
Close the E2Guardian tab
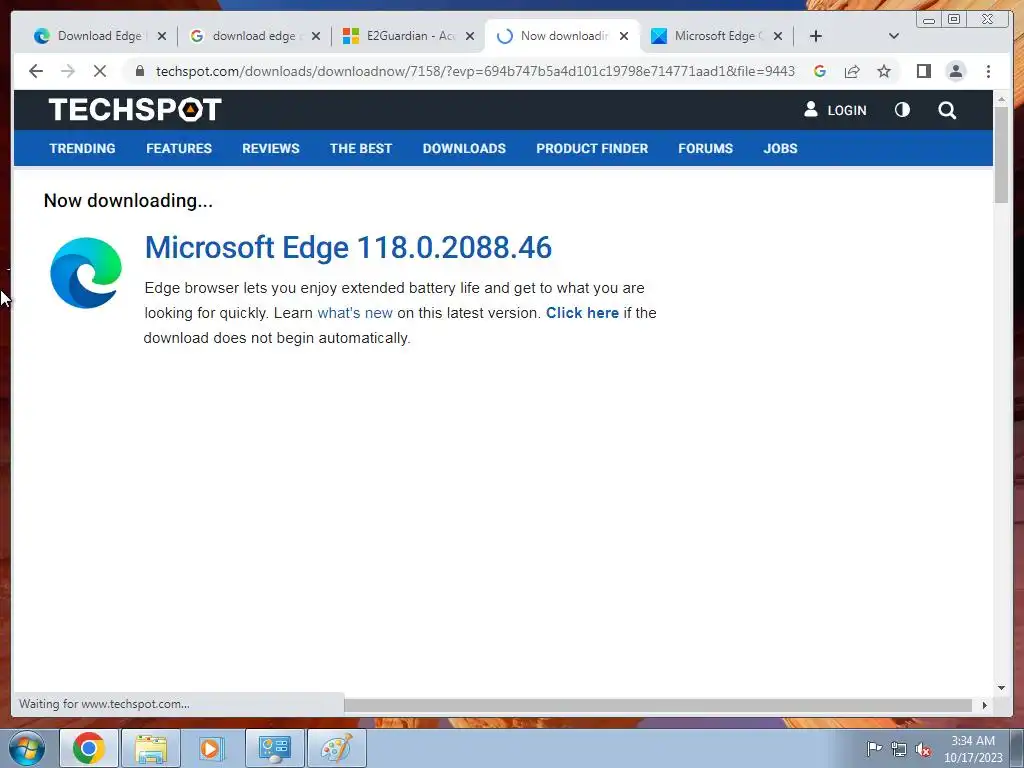[x=470, y=36]
